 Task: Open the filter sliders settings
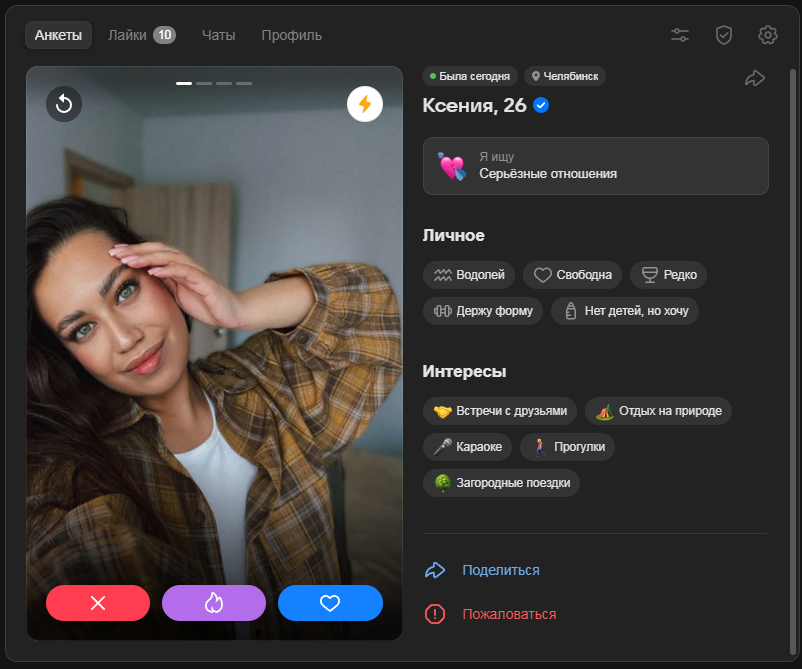click(680, 35)
